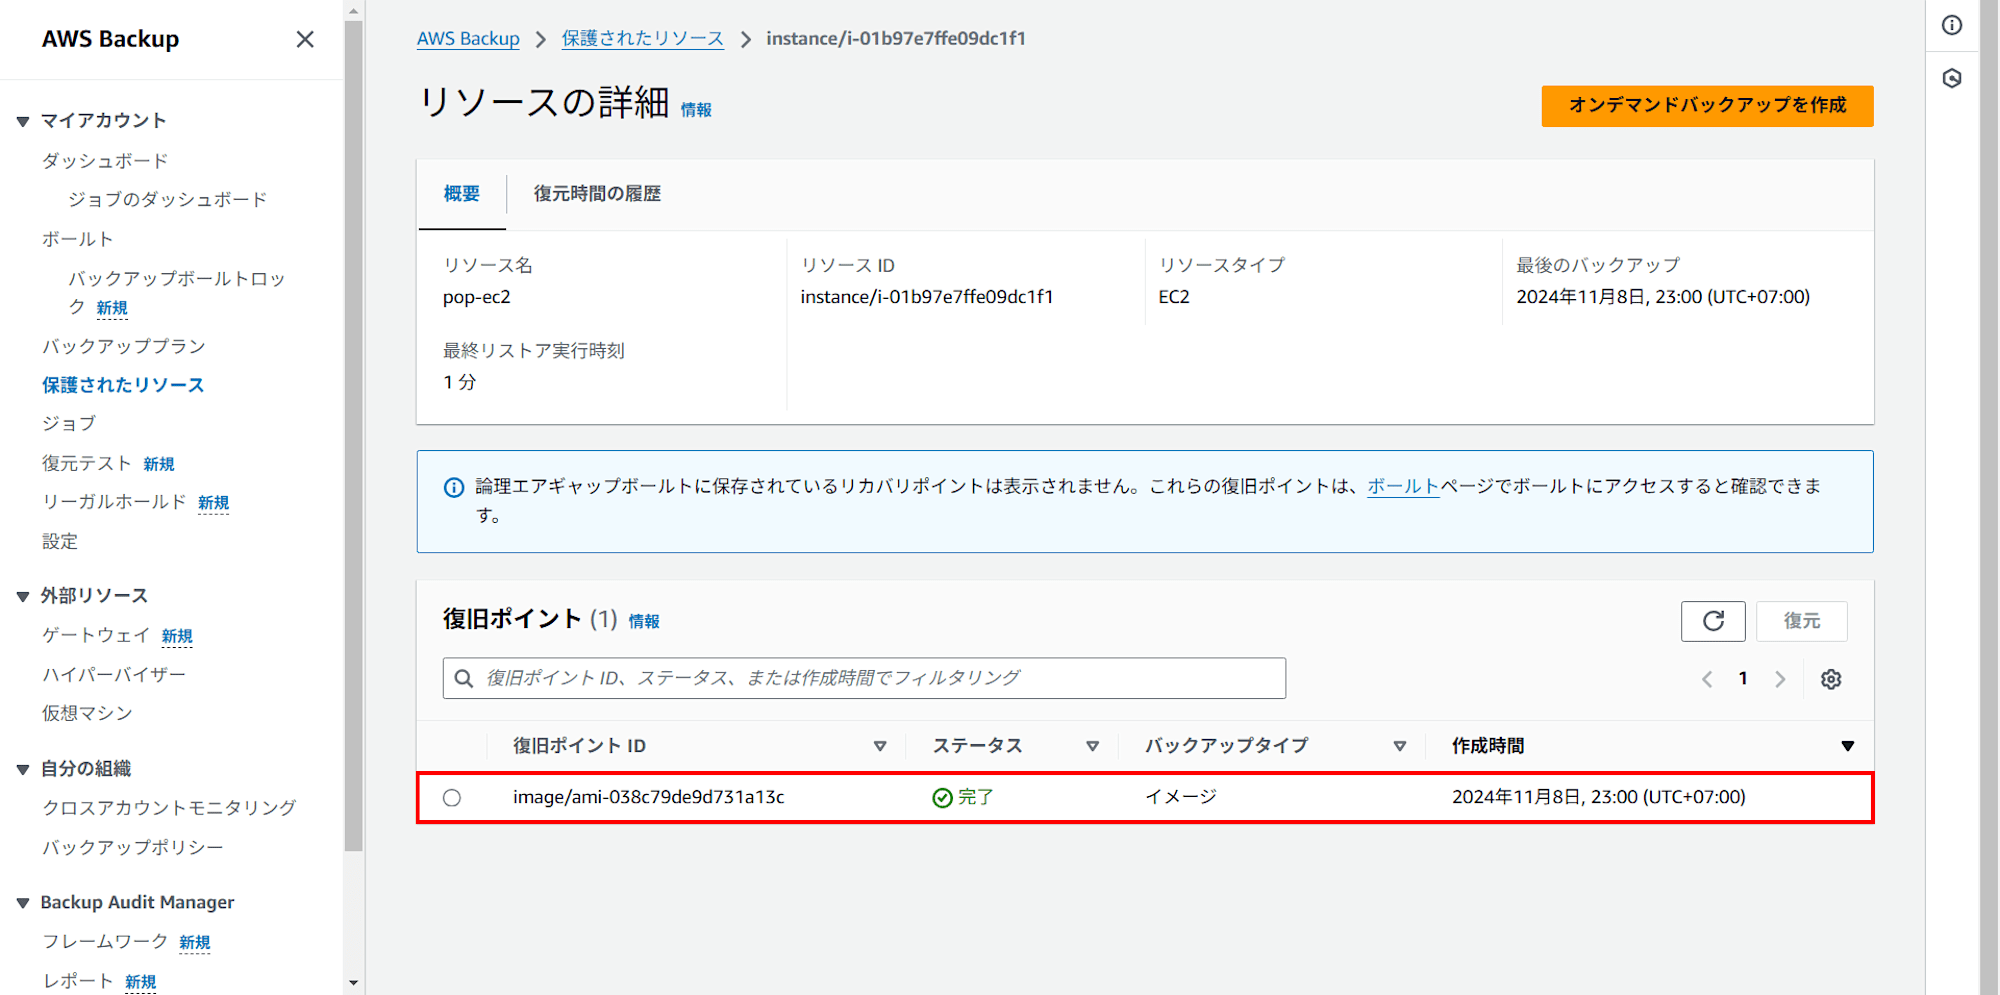Click AWS Backup breadcrumb link
The height and width of the screenshot is (995, 2000).
(x=468, y=39)
